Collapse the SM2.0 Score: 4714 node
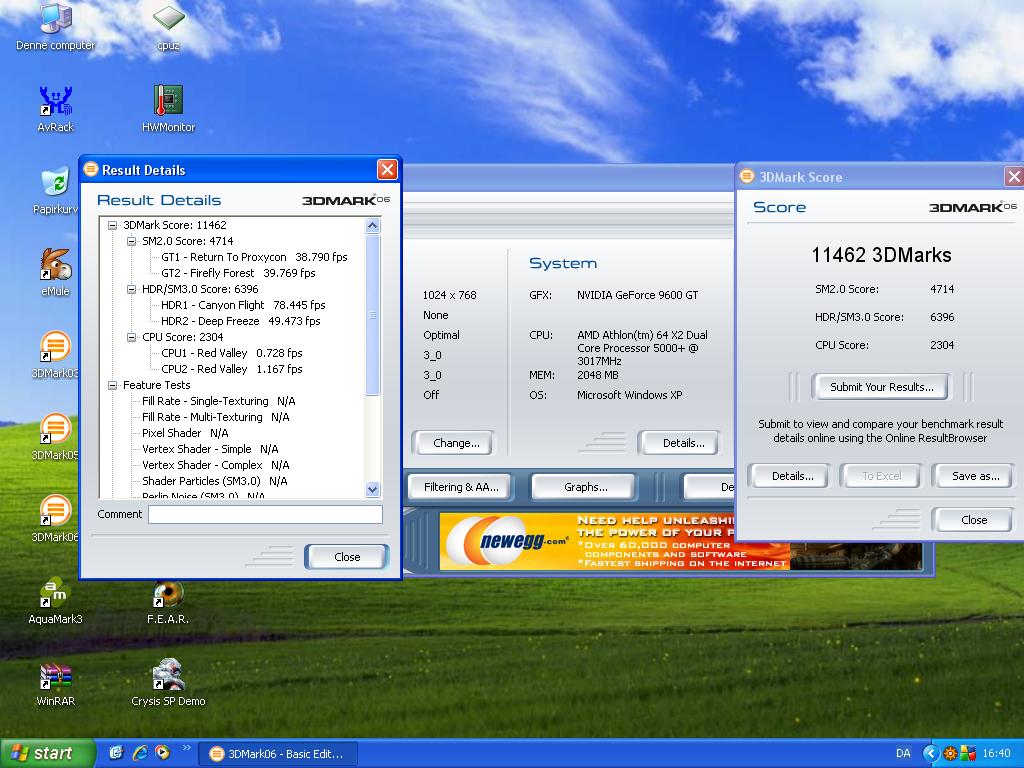The image size is (1024, 768). pos(131,241)
